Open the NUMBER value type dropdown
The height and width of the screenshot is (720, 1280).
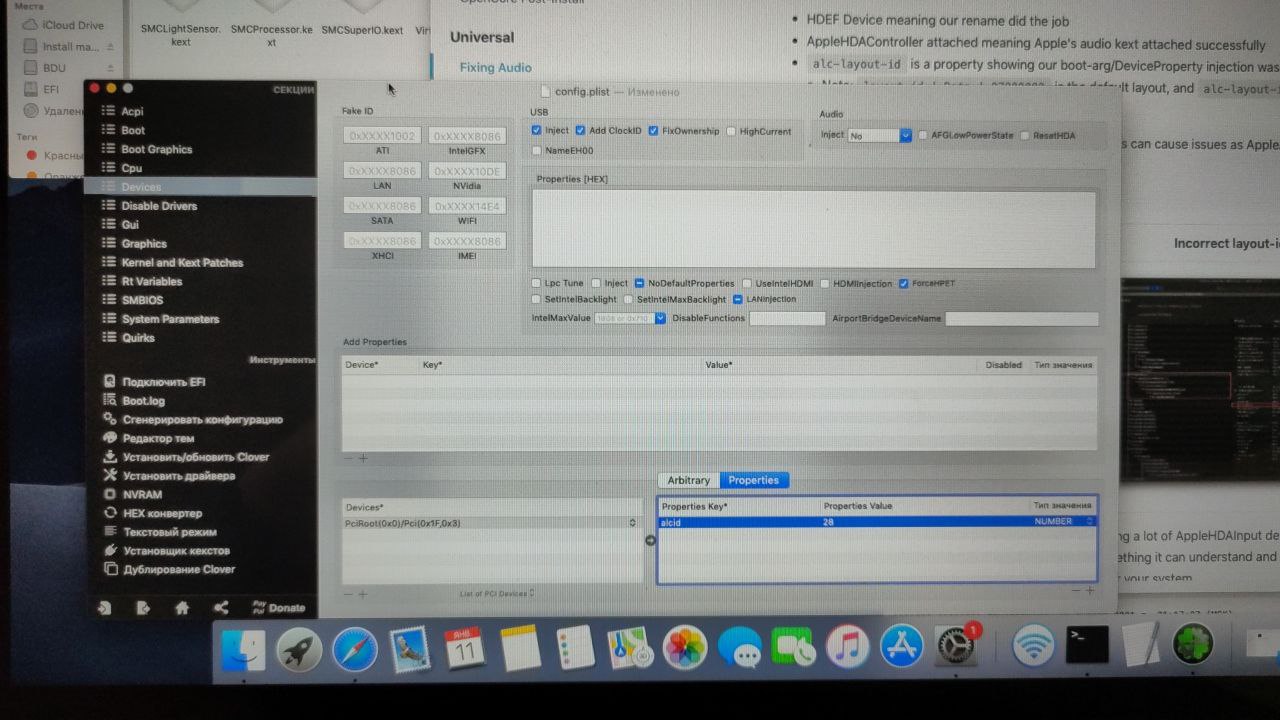[1090, 521]
